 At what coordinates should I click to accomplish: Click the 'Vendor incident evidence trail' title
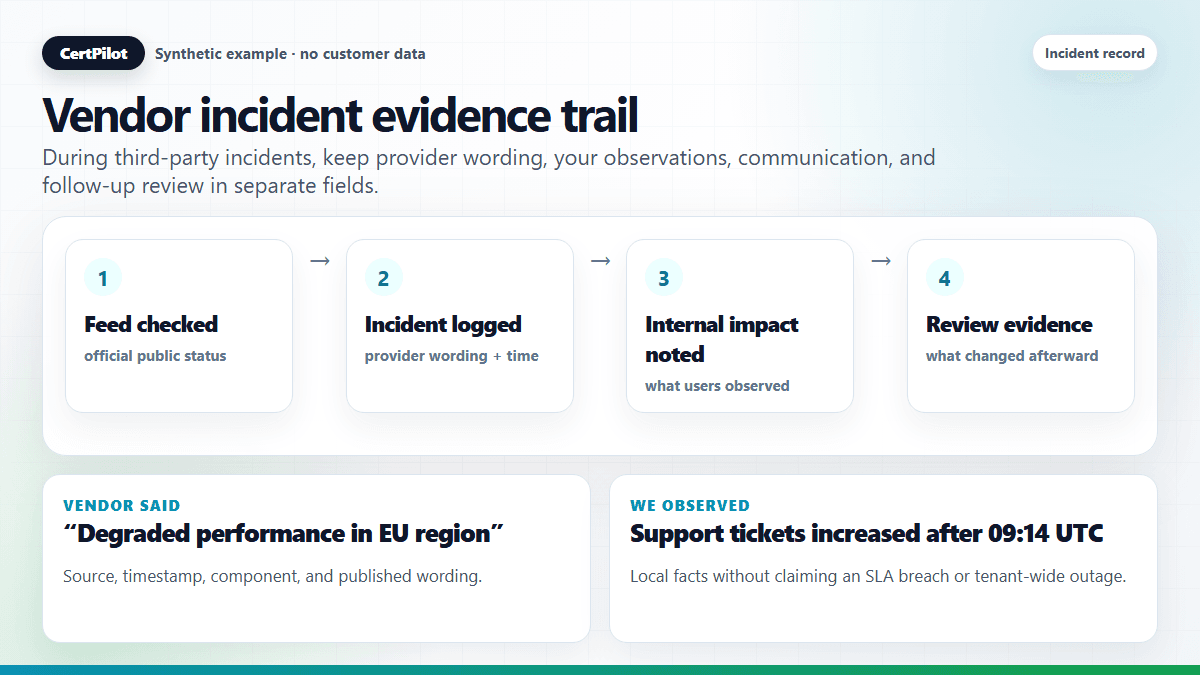click(x=340, y=115)
